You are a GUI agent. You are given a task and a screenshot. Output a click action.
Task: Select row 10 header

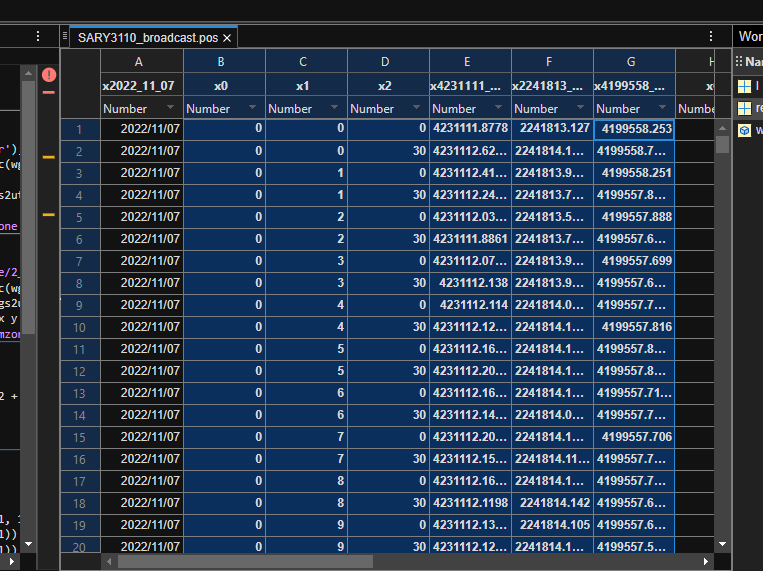80,328
